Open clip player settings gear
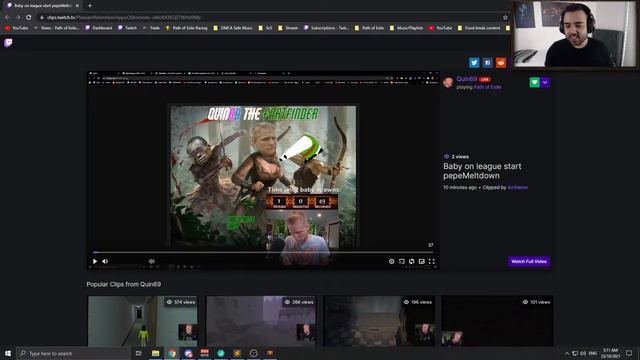Screen dimensions: 640x360 (x=391, y=261)
